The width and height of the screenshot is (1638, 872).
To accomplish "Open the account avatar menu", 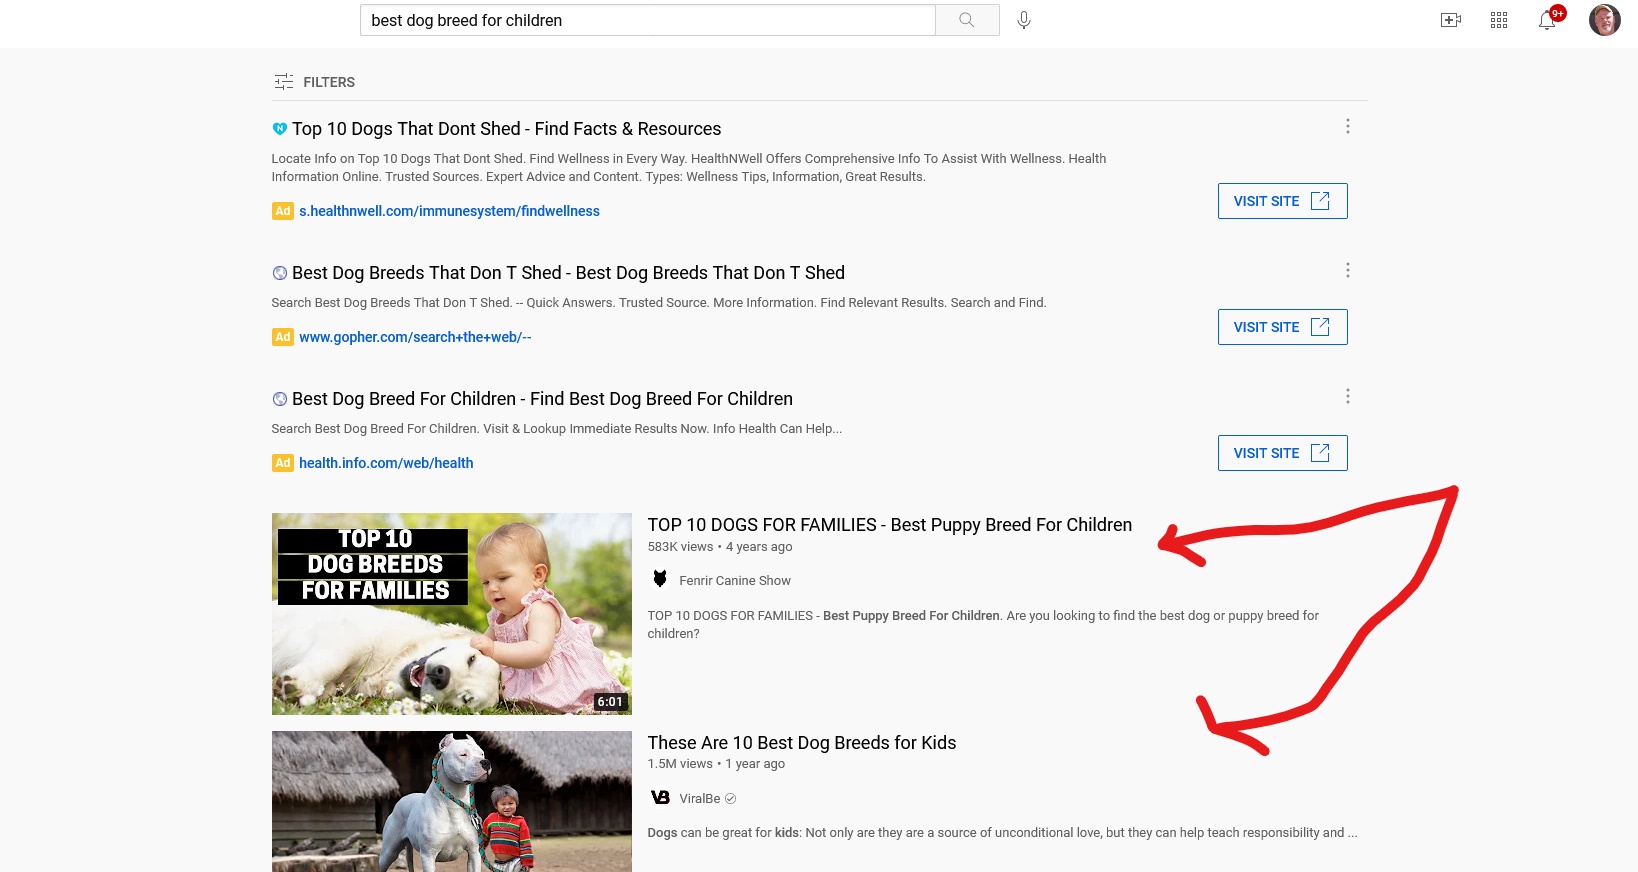I will [1605, 20].
